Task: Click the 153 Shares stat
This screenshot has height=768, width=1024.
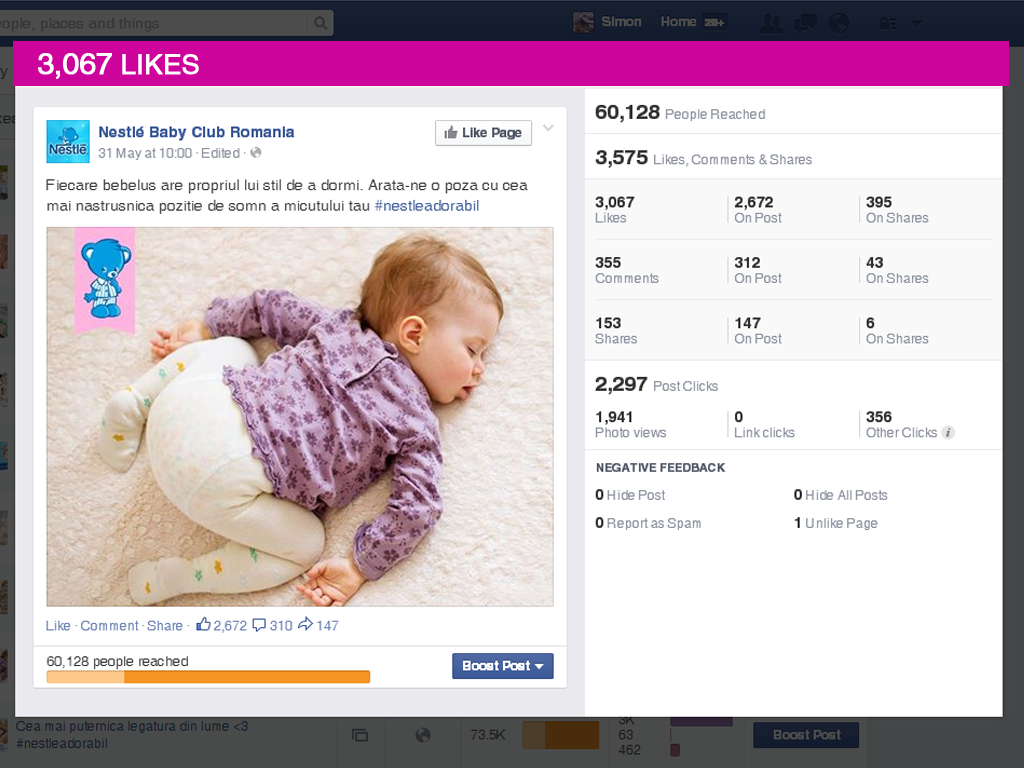Action: (616, 330)
